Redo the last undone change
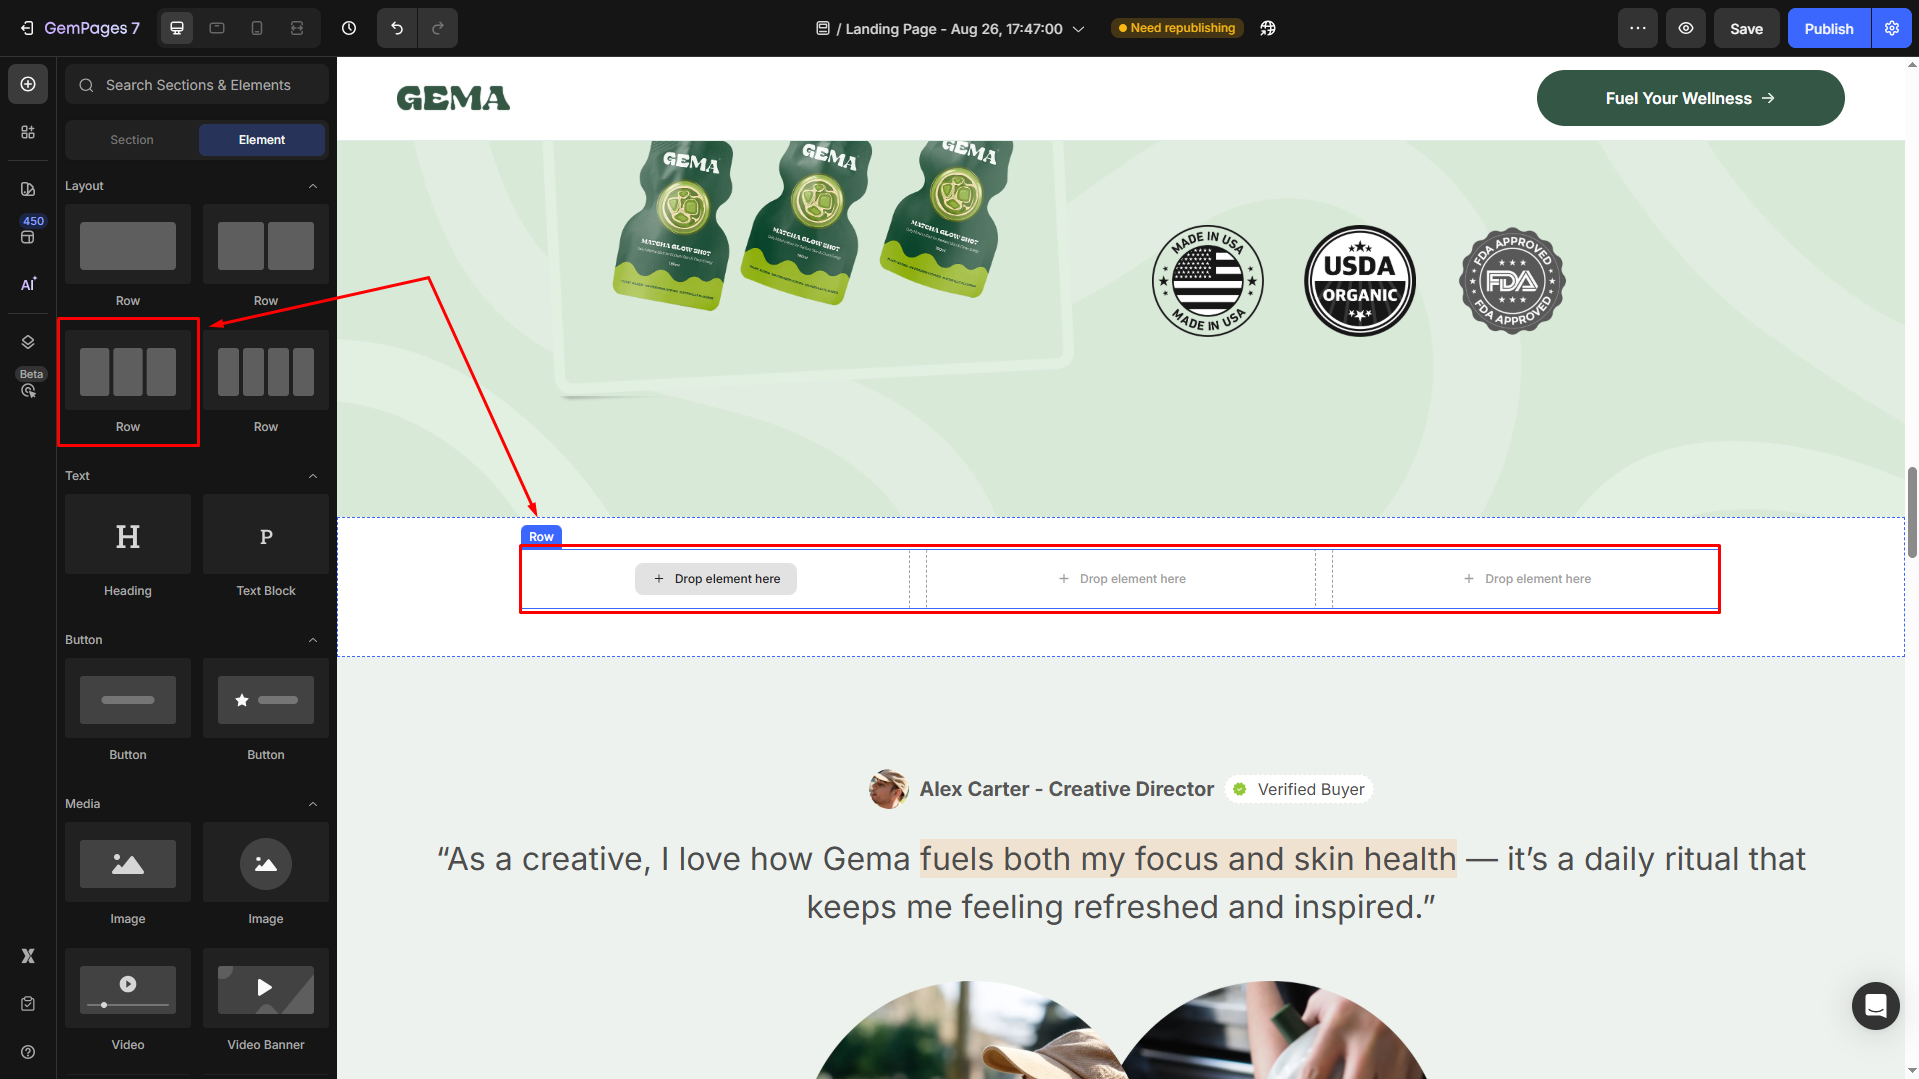This screenshot has width=1919, height=1079. coord(438,28)
